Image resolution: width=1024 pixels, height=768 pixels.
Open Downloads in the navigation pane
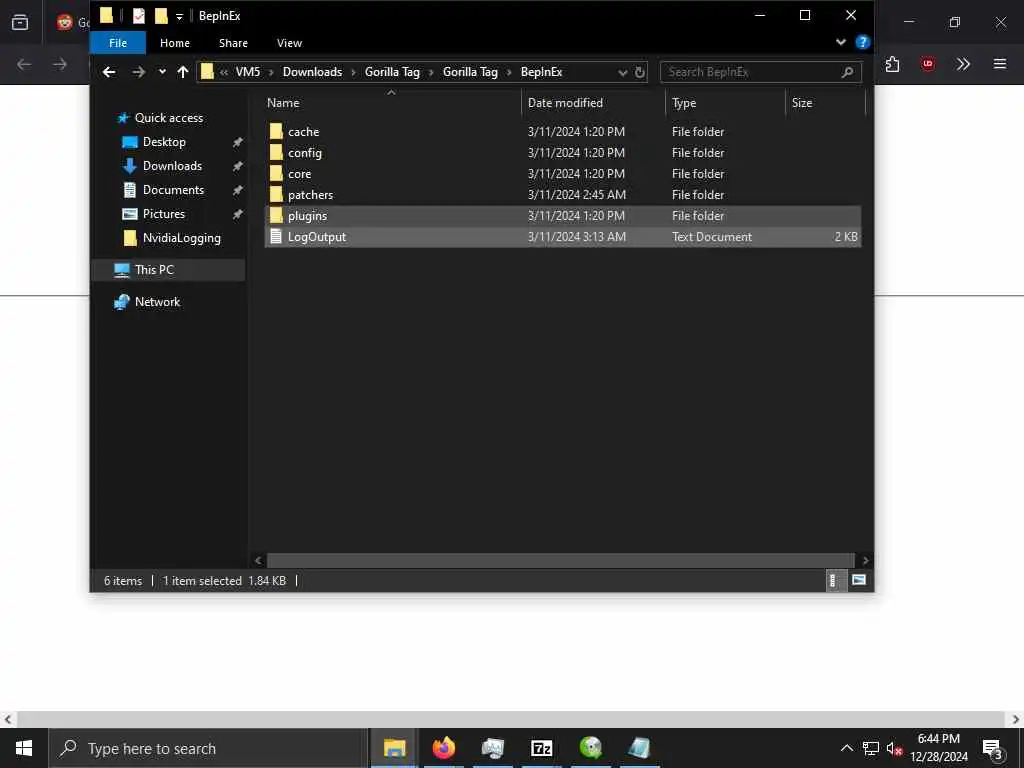[172, 166]
